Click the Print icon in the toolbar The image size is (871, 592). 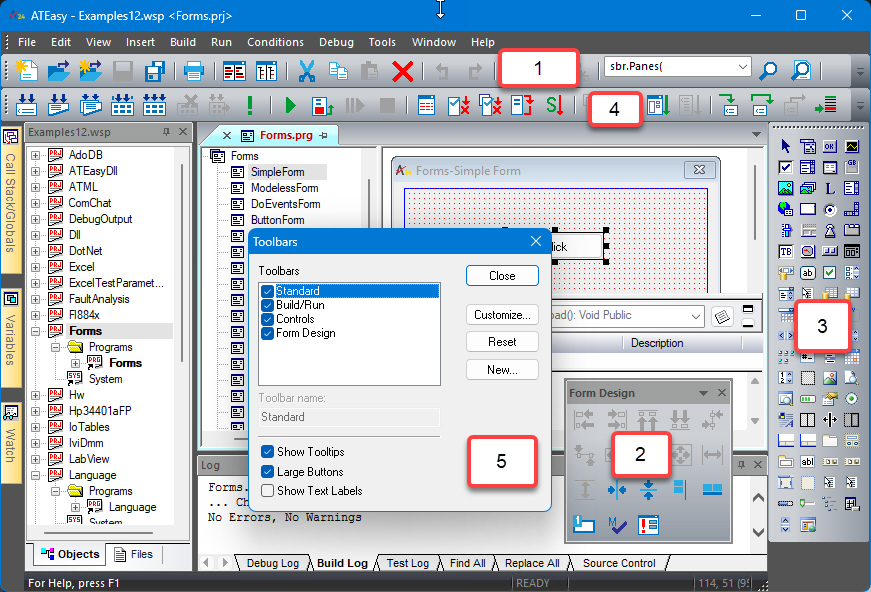pos(194,70)
